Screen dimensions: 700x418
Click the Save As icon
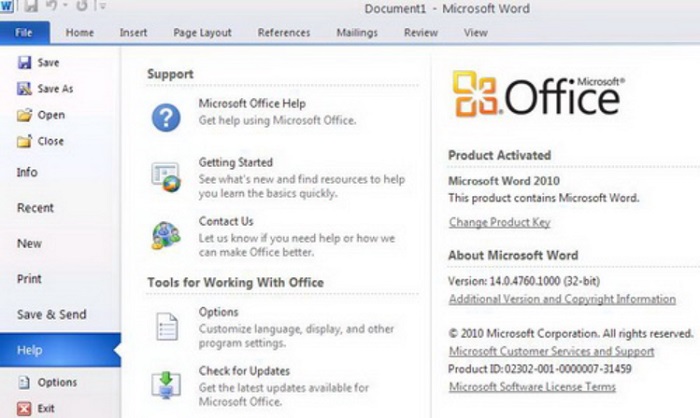coord(24,88)
